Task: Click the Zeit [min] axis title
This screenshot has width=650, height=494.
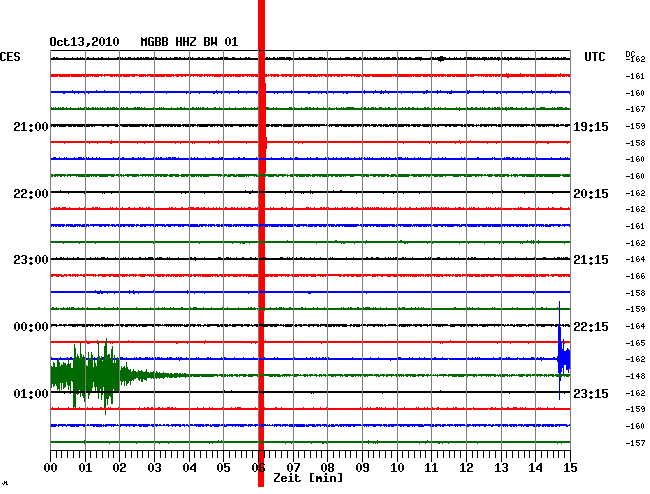Action: [x=308, y=478]
